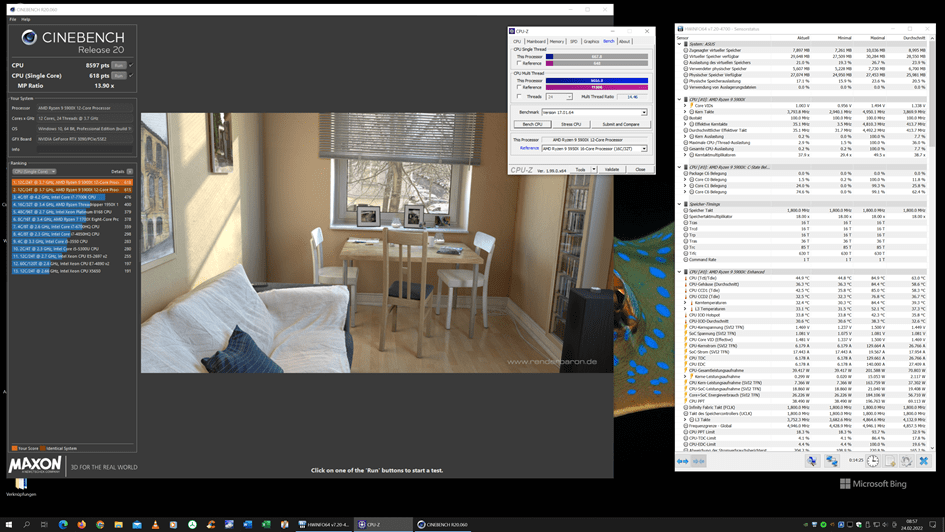Switch to Graphics tab in CPU-Z
Image resolution: width=945 pixels, height=532 pixels.
[x=591, y=42]
